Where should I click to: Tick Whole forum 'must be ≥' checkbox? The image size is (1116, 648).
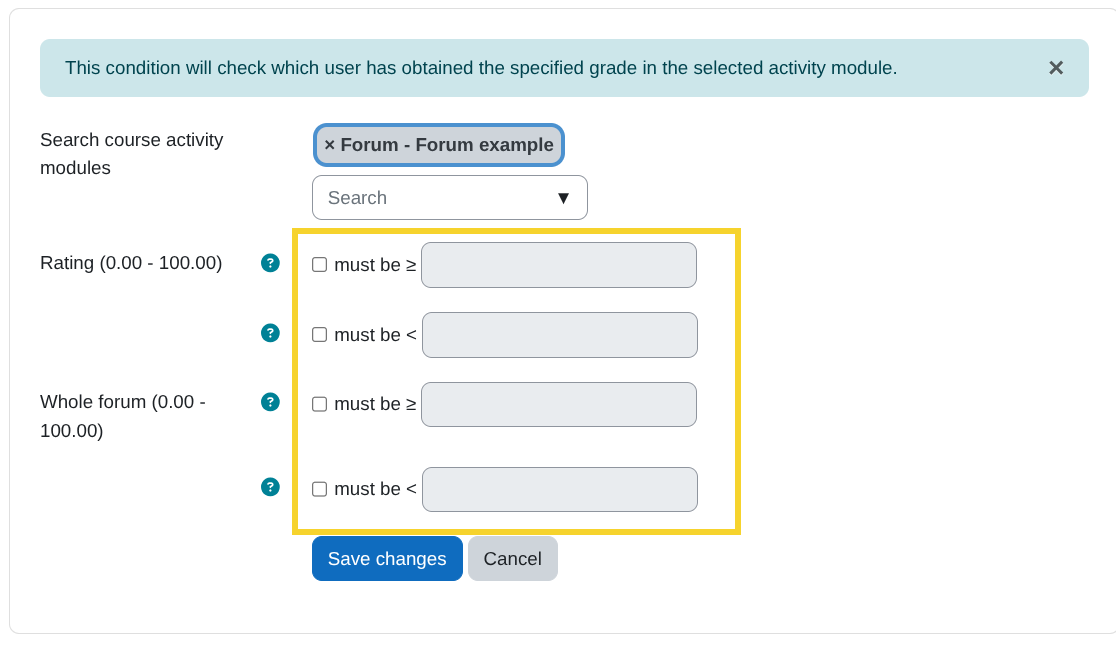(320, 404)
